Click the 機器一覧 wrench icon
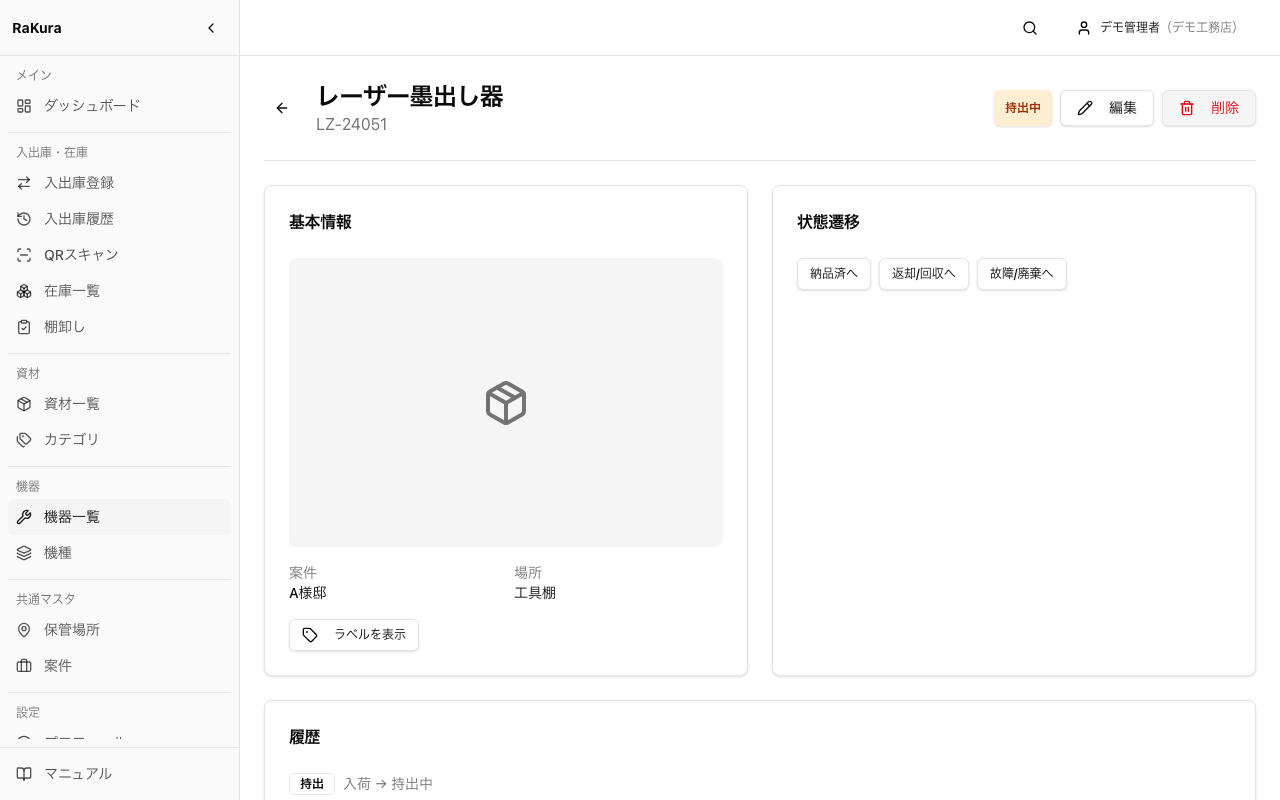The height and width of the screenshot is (800, 1280). point(24,517)
